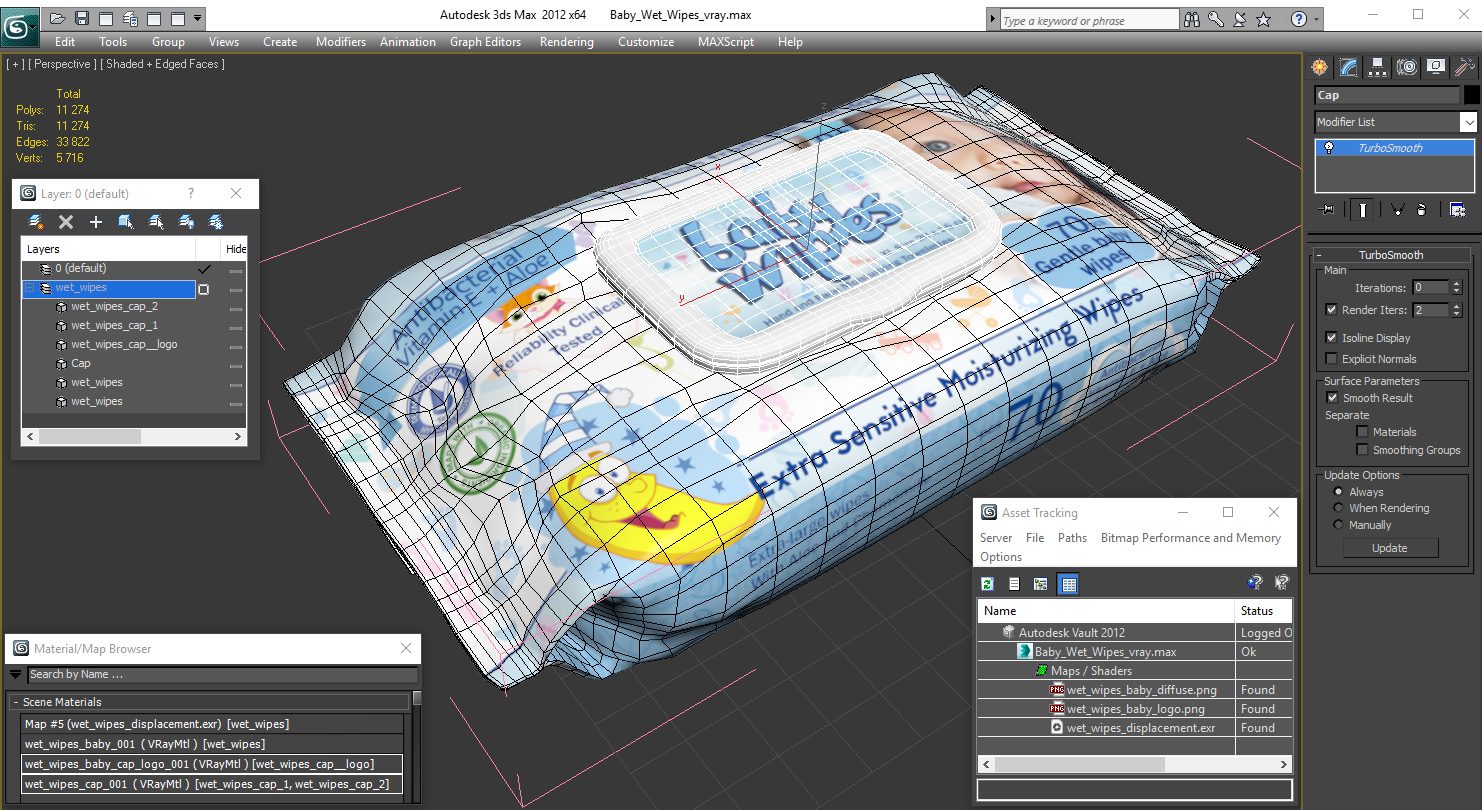
Task: Click the Subscription Center key icon
Action: pos(1216,19)
